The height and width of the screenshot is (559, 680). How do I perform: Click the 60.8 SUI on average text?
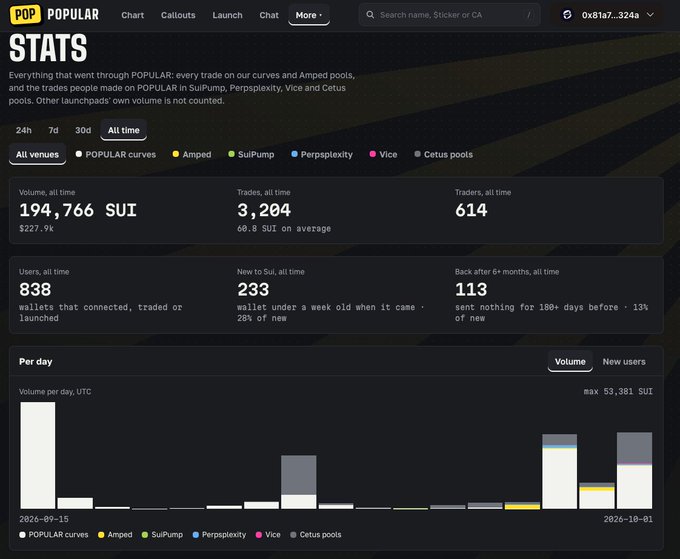284,229
